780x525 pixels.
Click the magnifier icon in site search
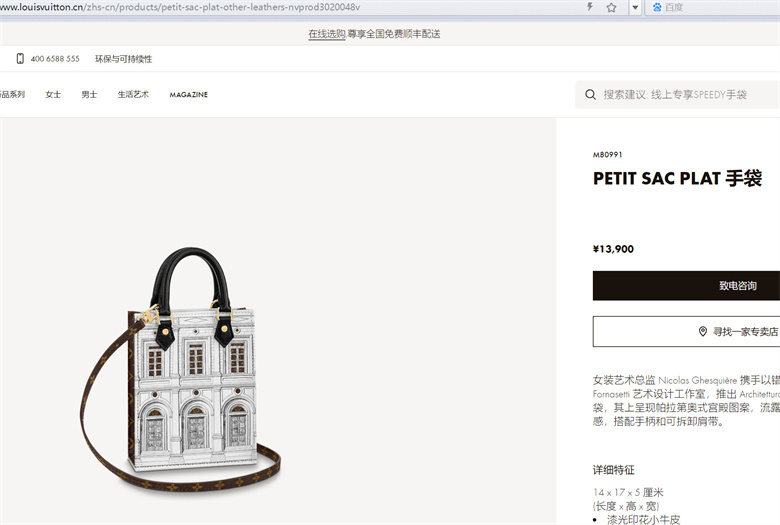[x=590, y=95]
